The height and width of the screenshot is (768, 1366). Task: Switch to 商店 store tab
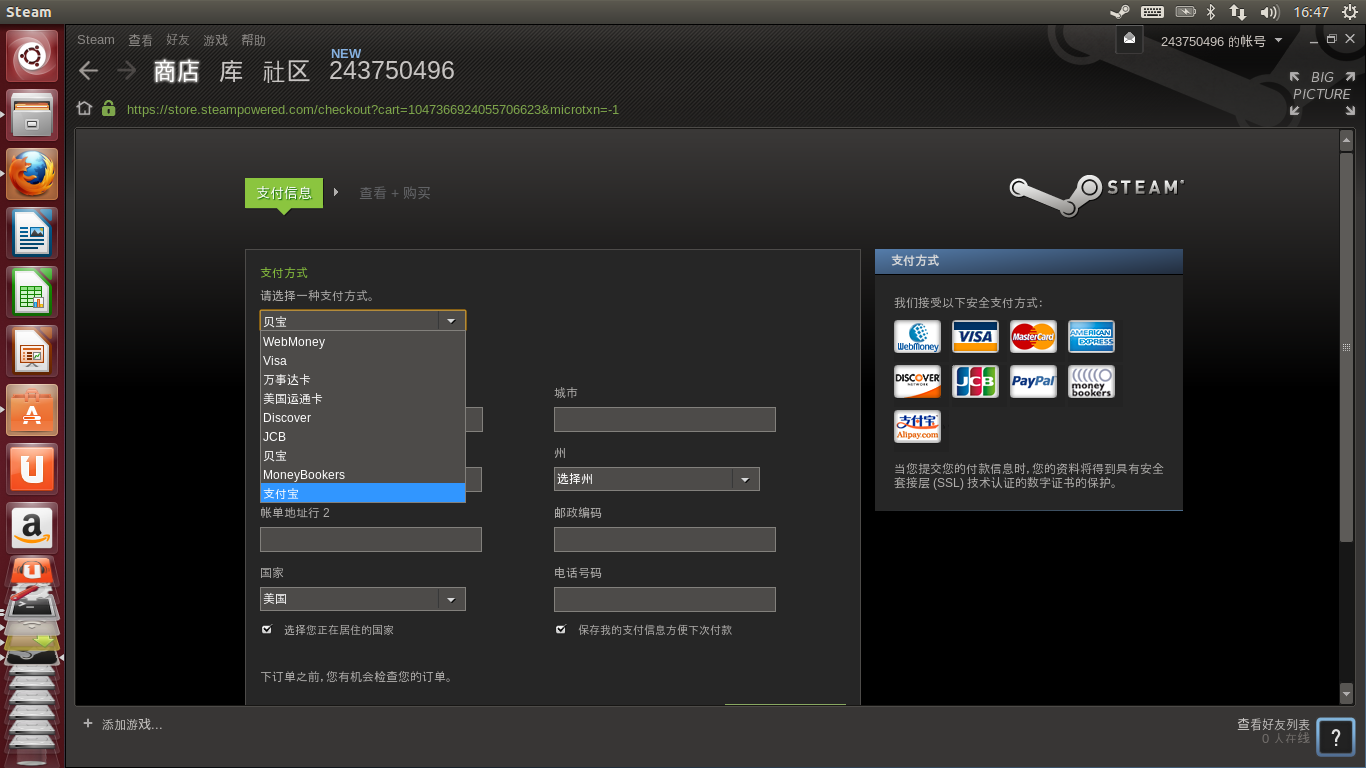[177, 71]
